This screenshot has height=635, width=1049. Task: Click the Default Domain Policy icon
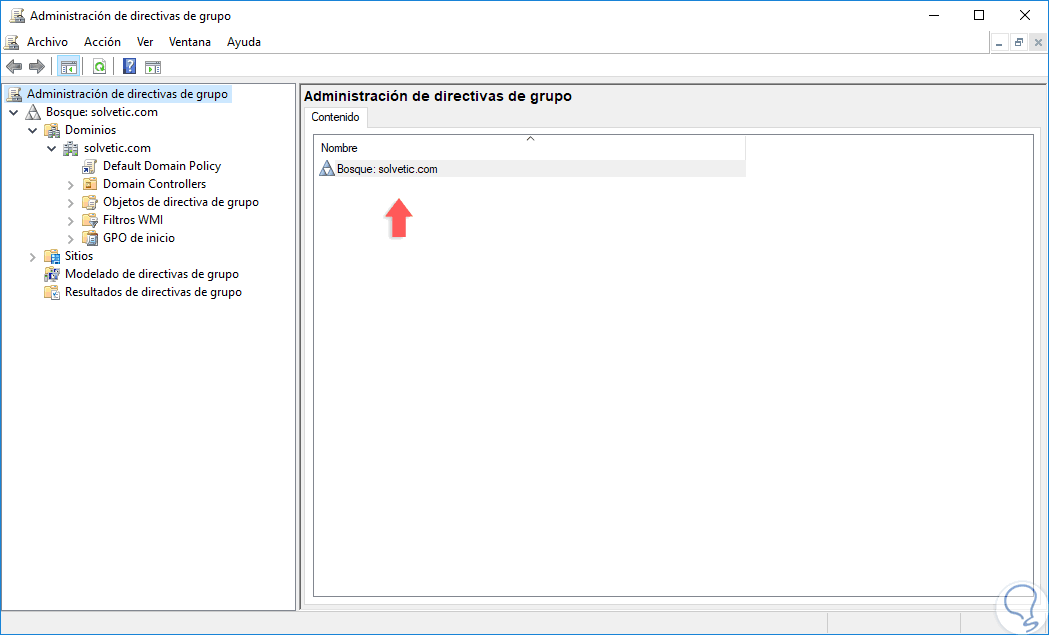[x=90, y=167]
